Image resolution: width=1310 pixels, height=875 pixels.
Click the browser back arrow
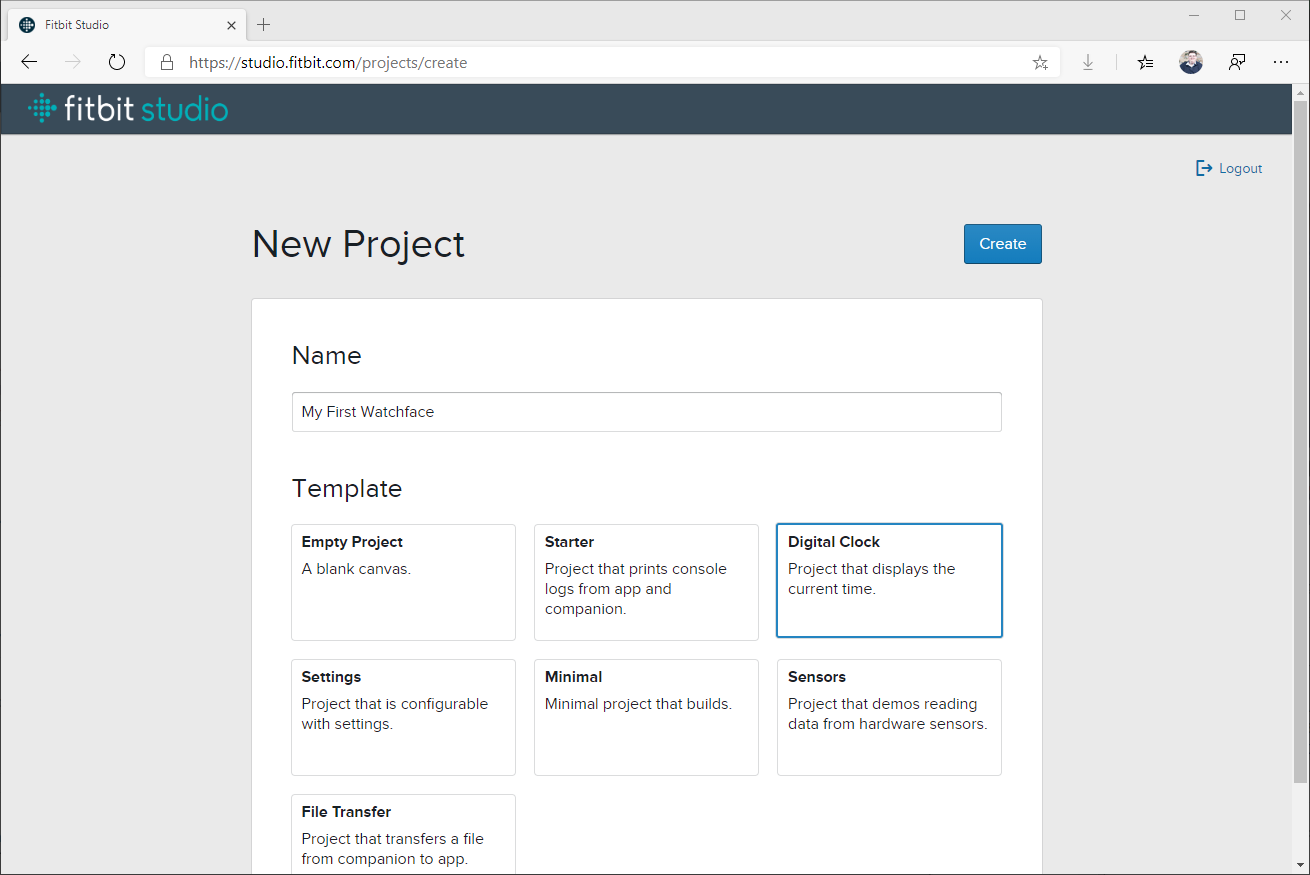[29, 62]
